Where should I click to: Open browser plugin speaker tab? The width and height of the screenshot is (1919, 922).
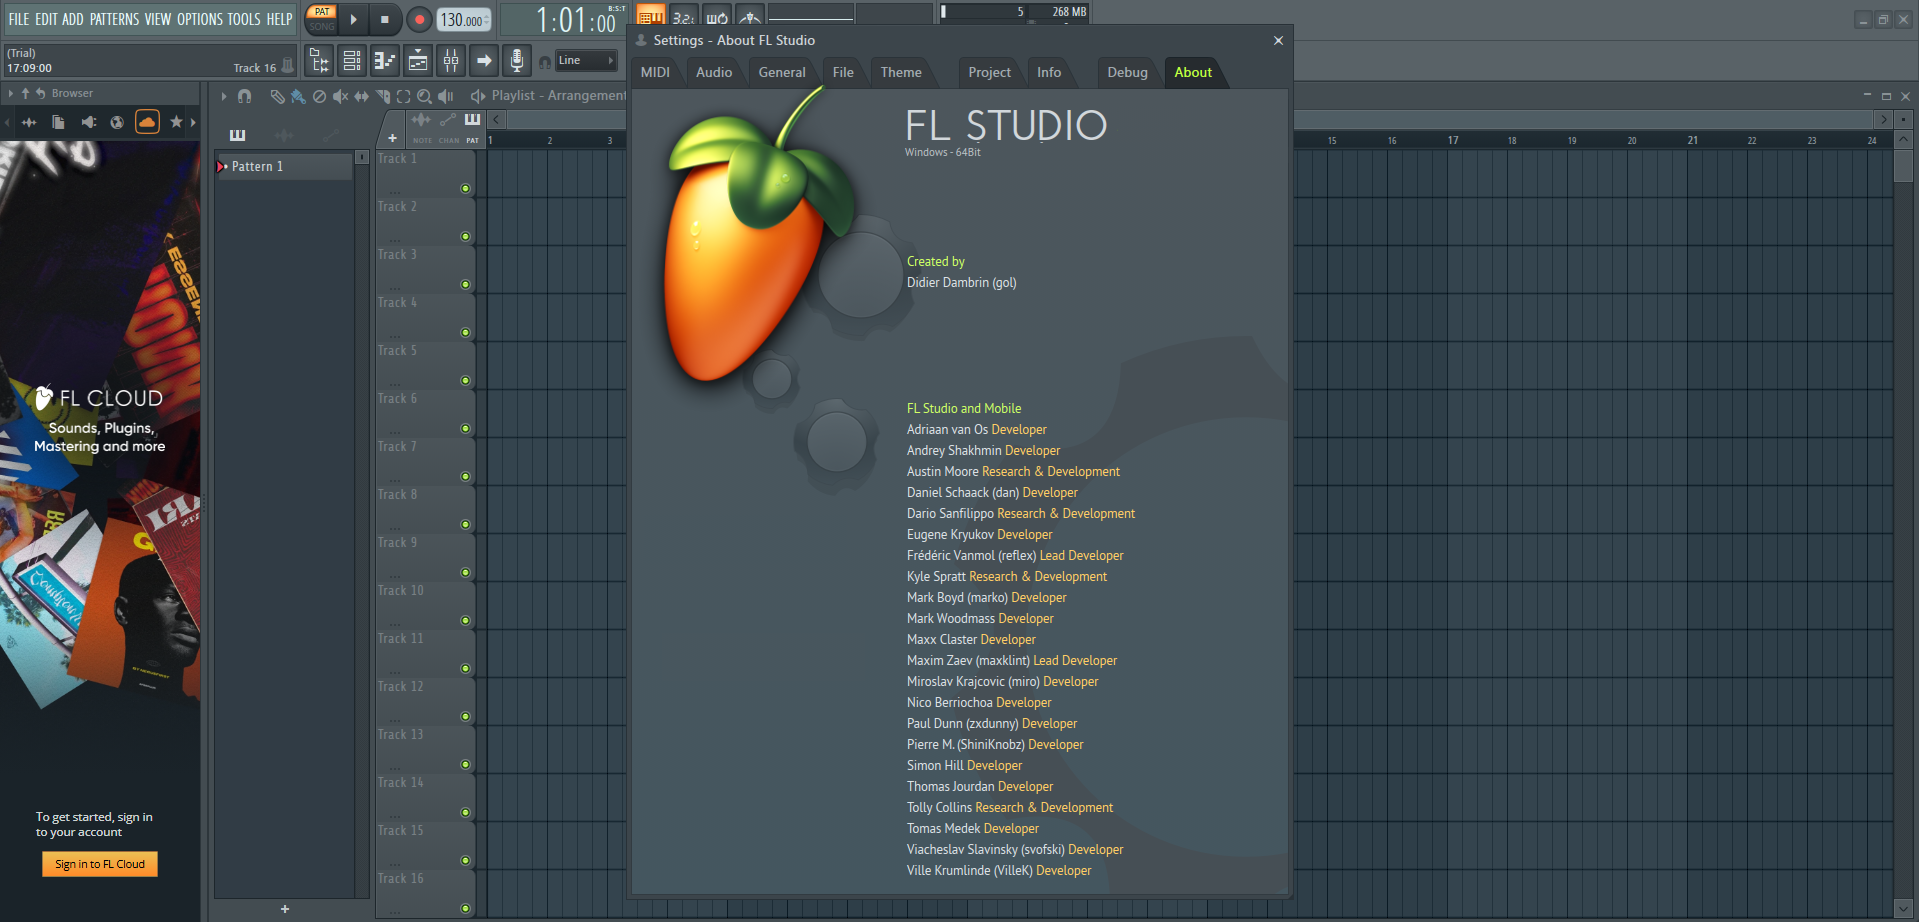pos(88,122)
